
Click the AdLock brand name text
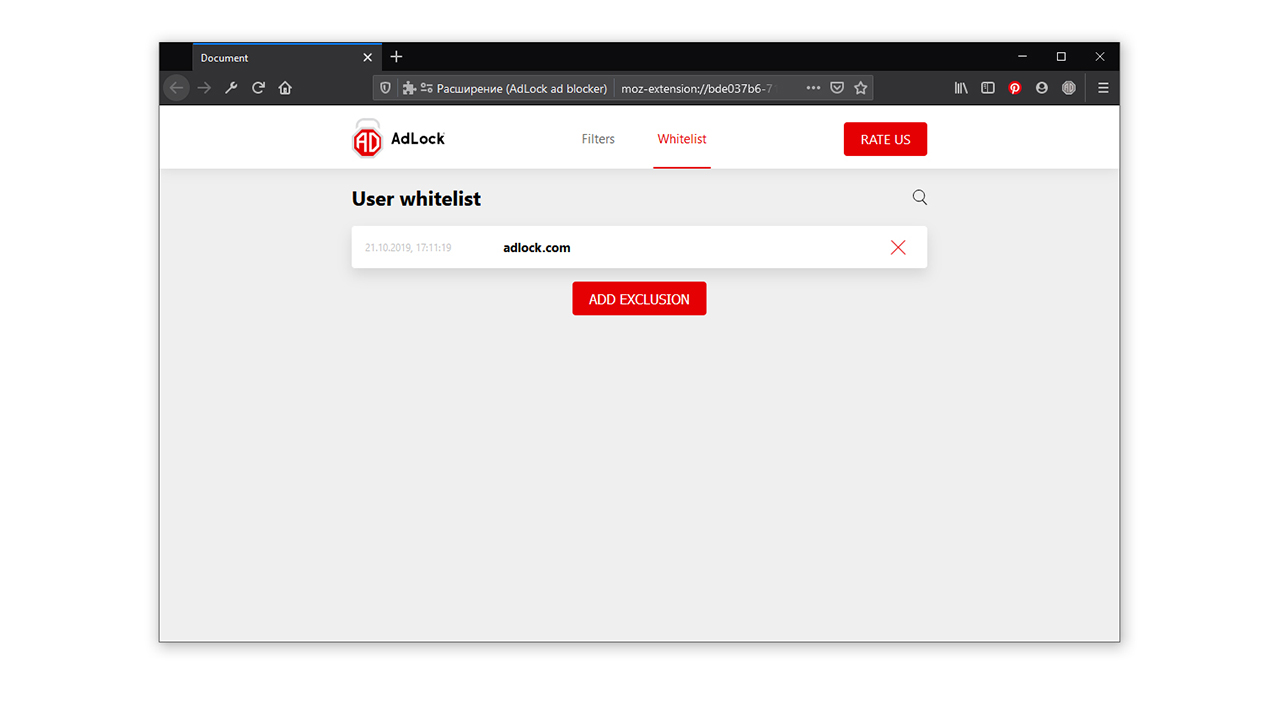418,139
